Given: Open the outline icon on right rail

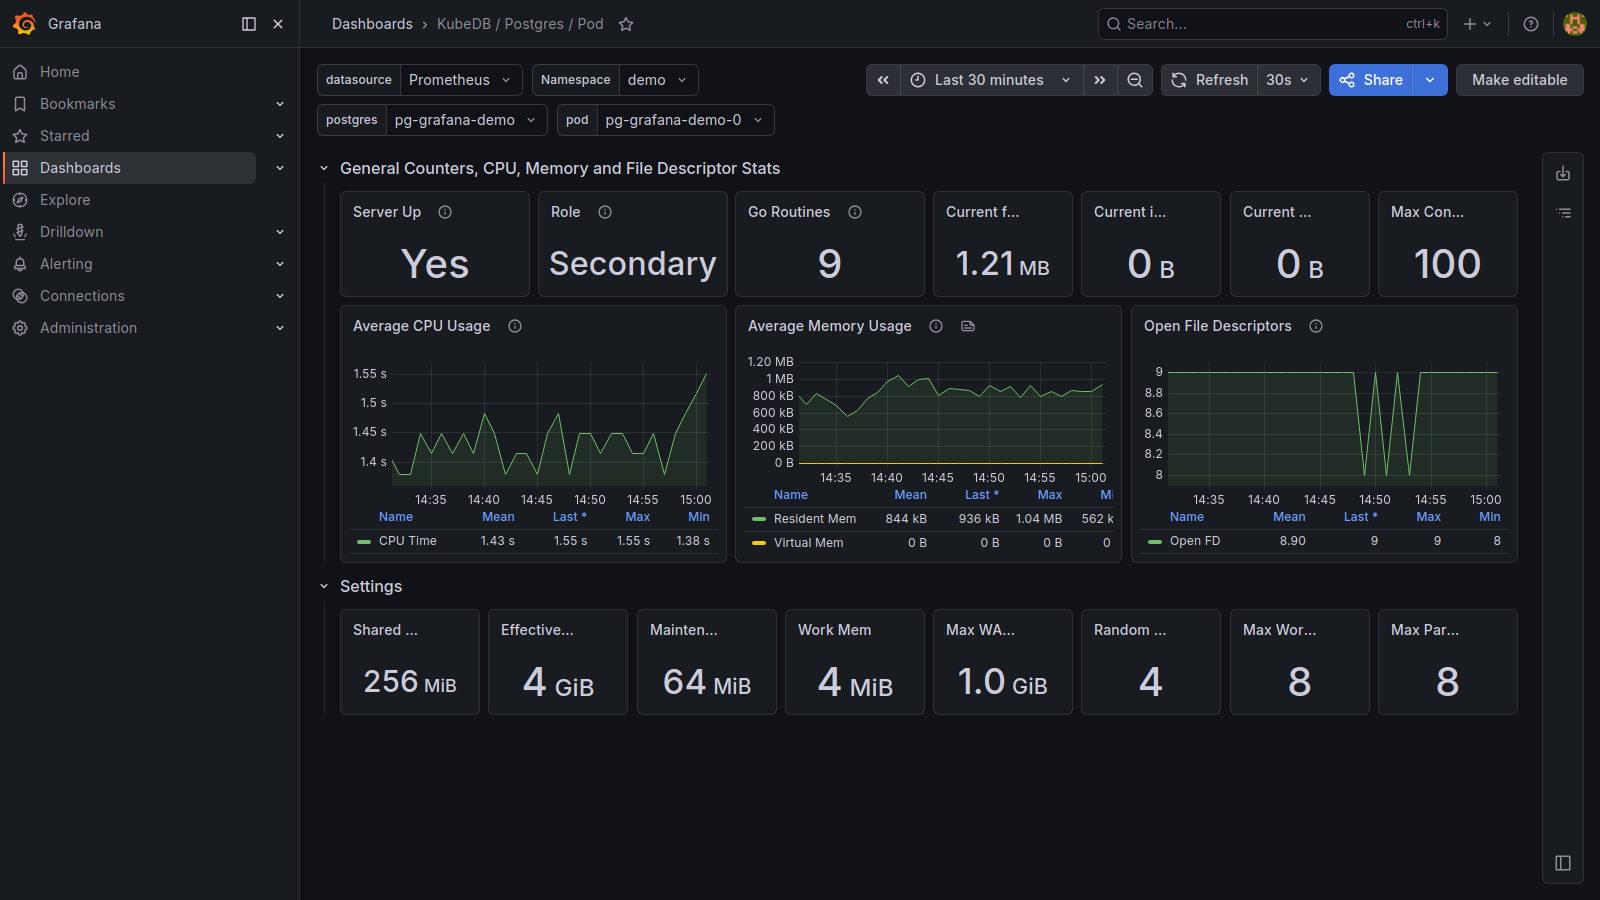Looking at the screenshot, I should point(1563,213).
